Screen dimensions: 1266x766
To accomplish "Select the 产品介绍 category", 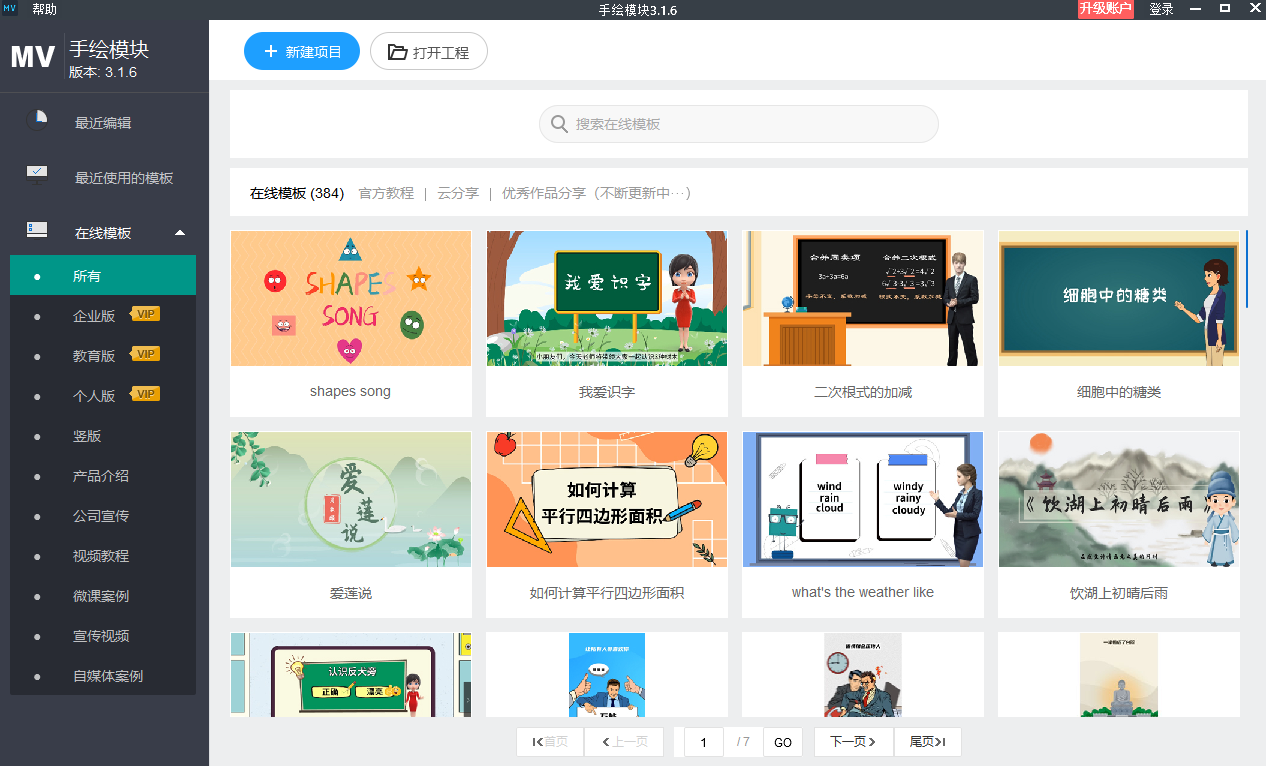I will pyautogui.click(x=103, y=476).
